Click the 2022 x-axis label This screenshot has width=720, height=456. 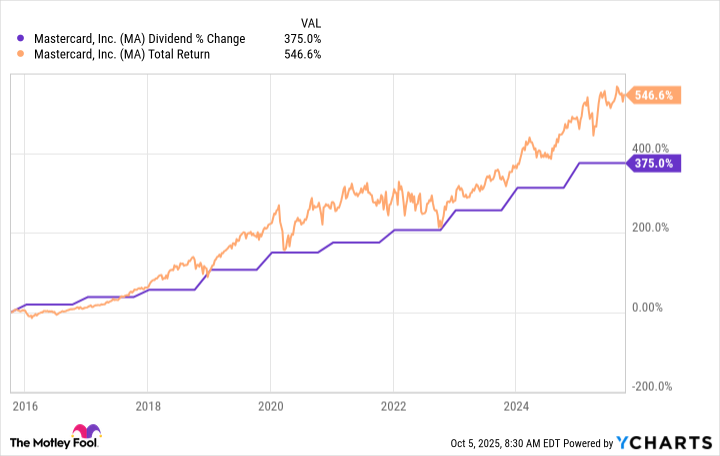click(x=393, y=408)
